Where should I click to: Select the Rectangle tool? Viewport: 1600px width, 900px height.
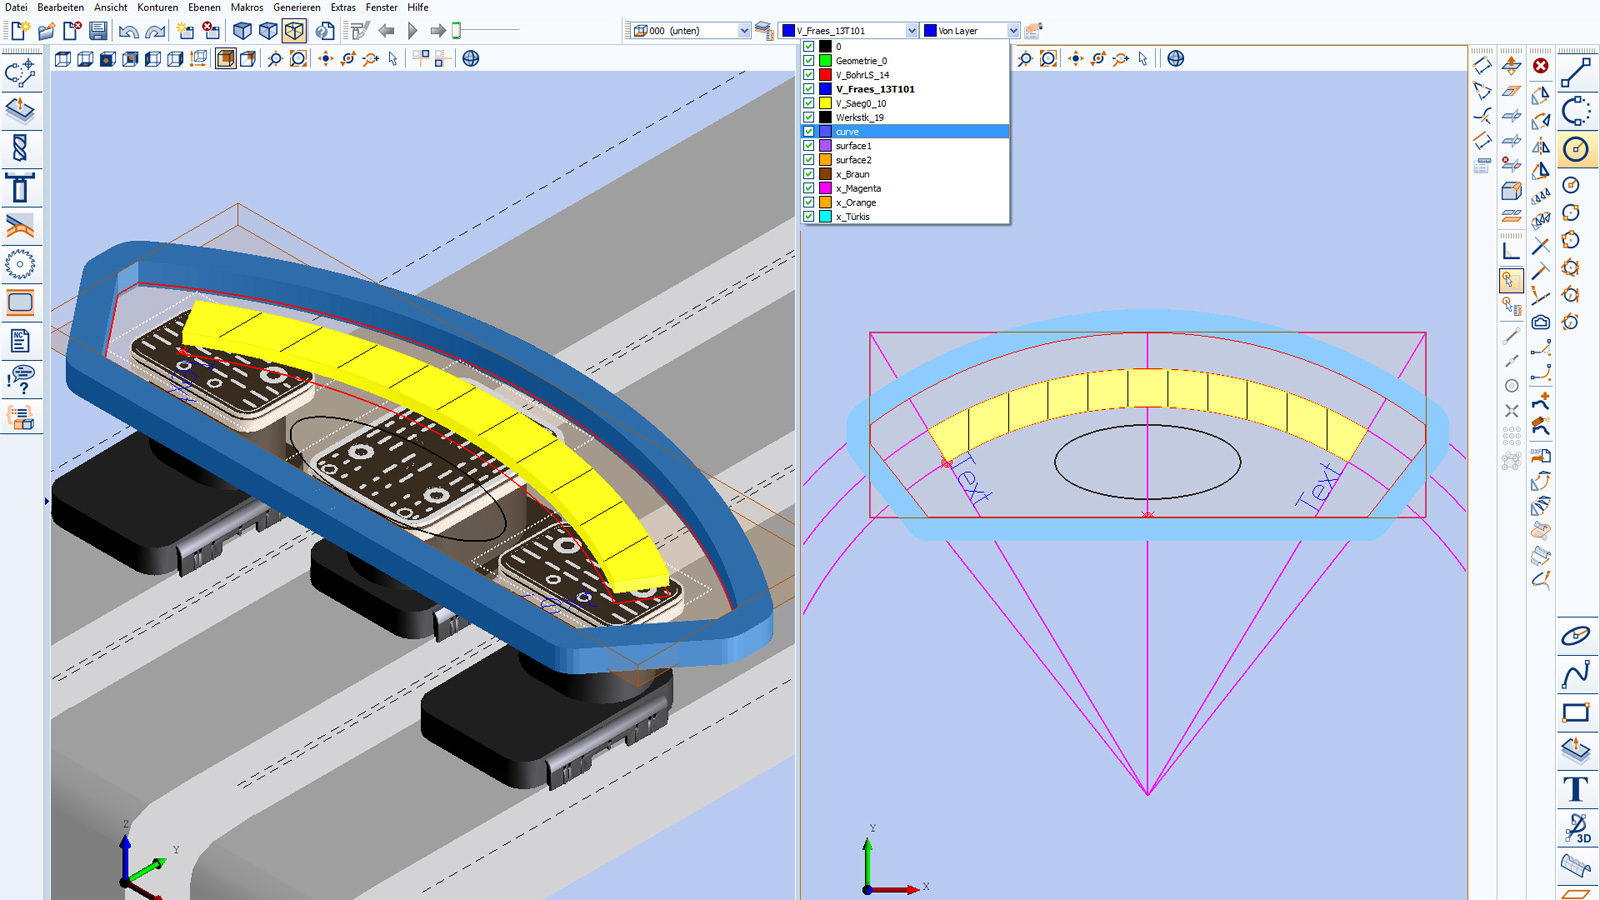1576,713
